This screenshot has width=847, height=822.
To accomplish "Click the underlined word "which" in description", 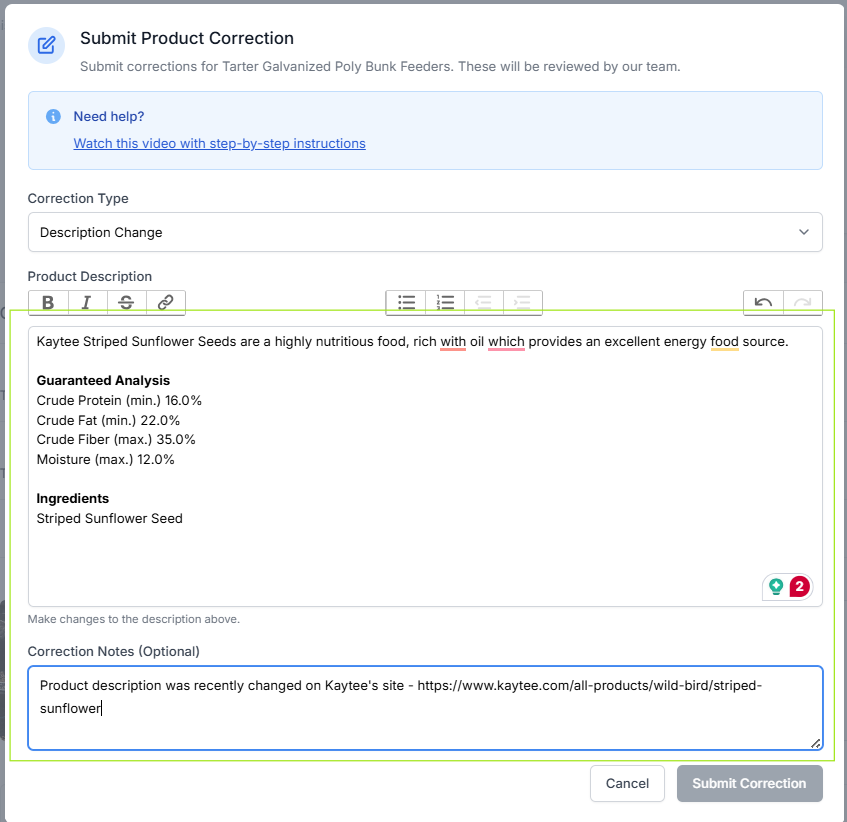I will 506,342.
